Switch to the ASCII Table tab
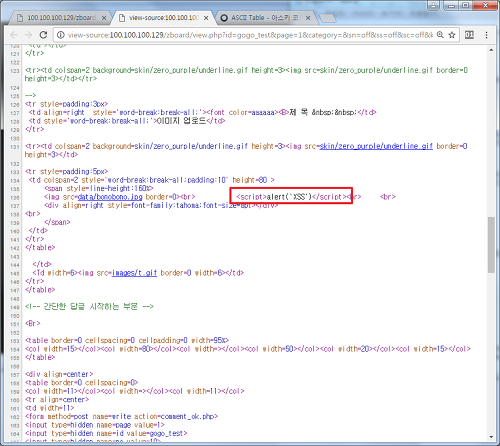 click(x=265, y=18)
